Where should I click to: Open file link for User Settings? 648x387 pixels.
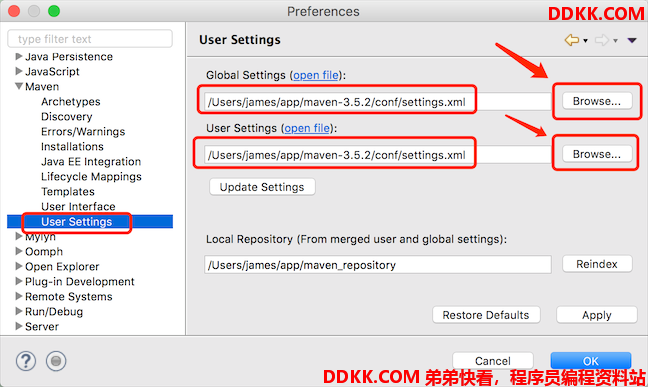pos(307,128)
